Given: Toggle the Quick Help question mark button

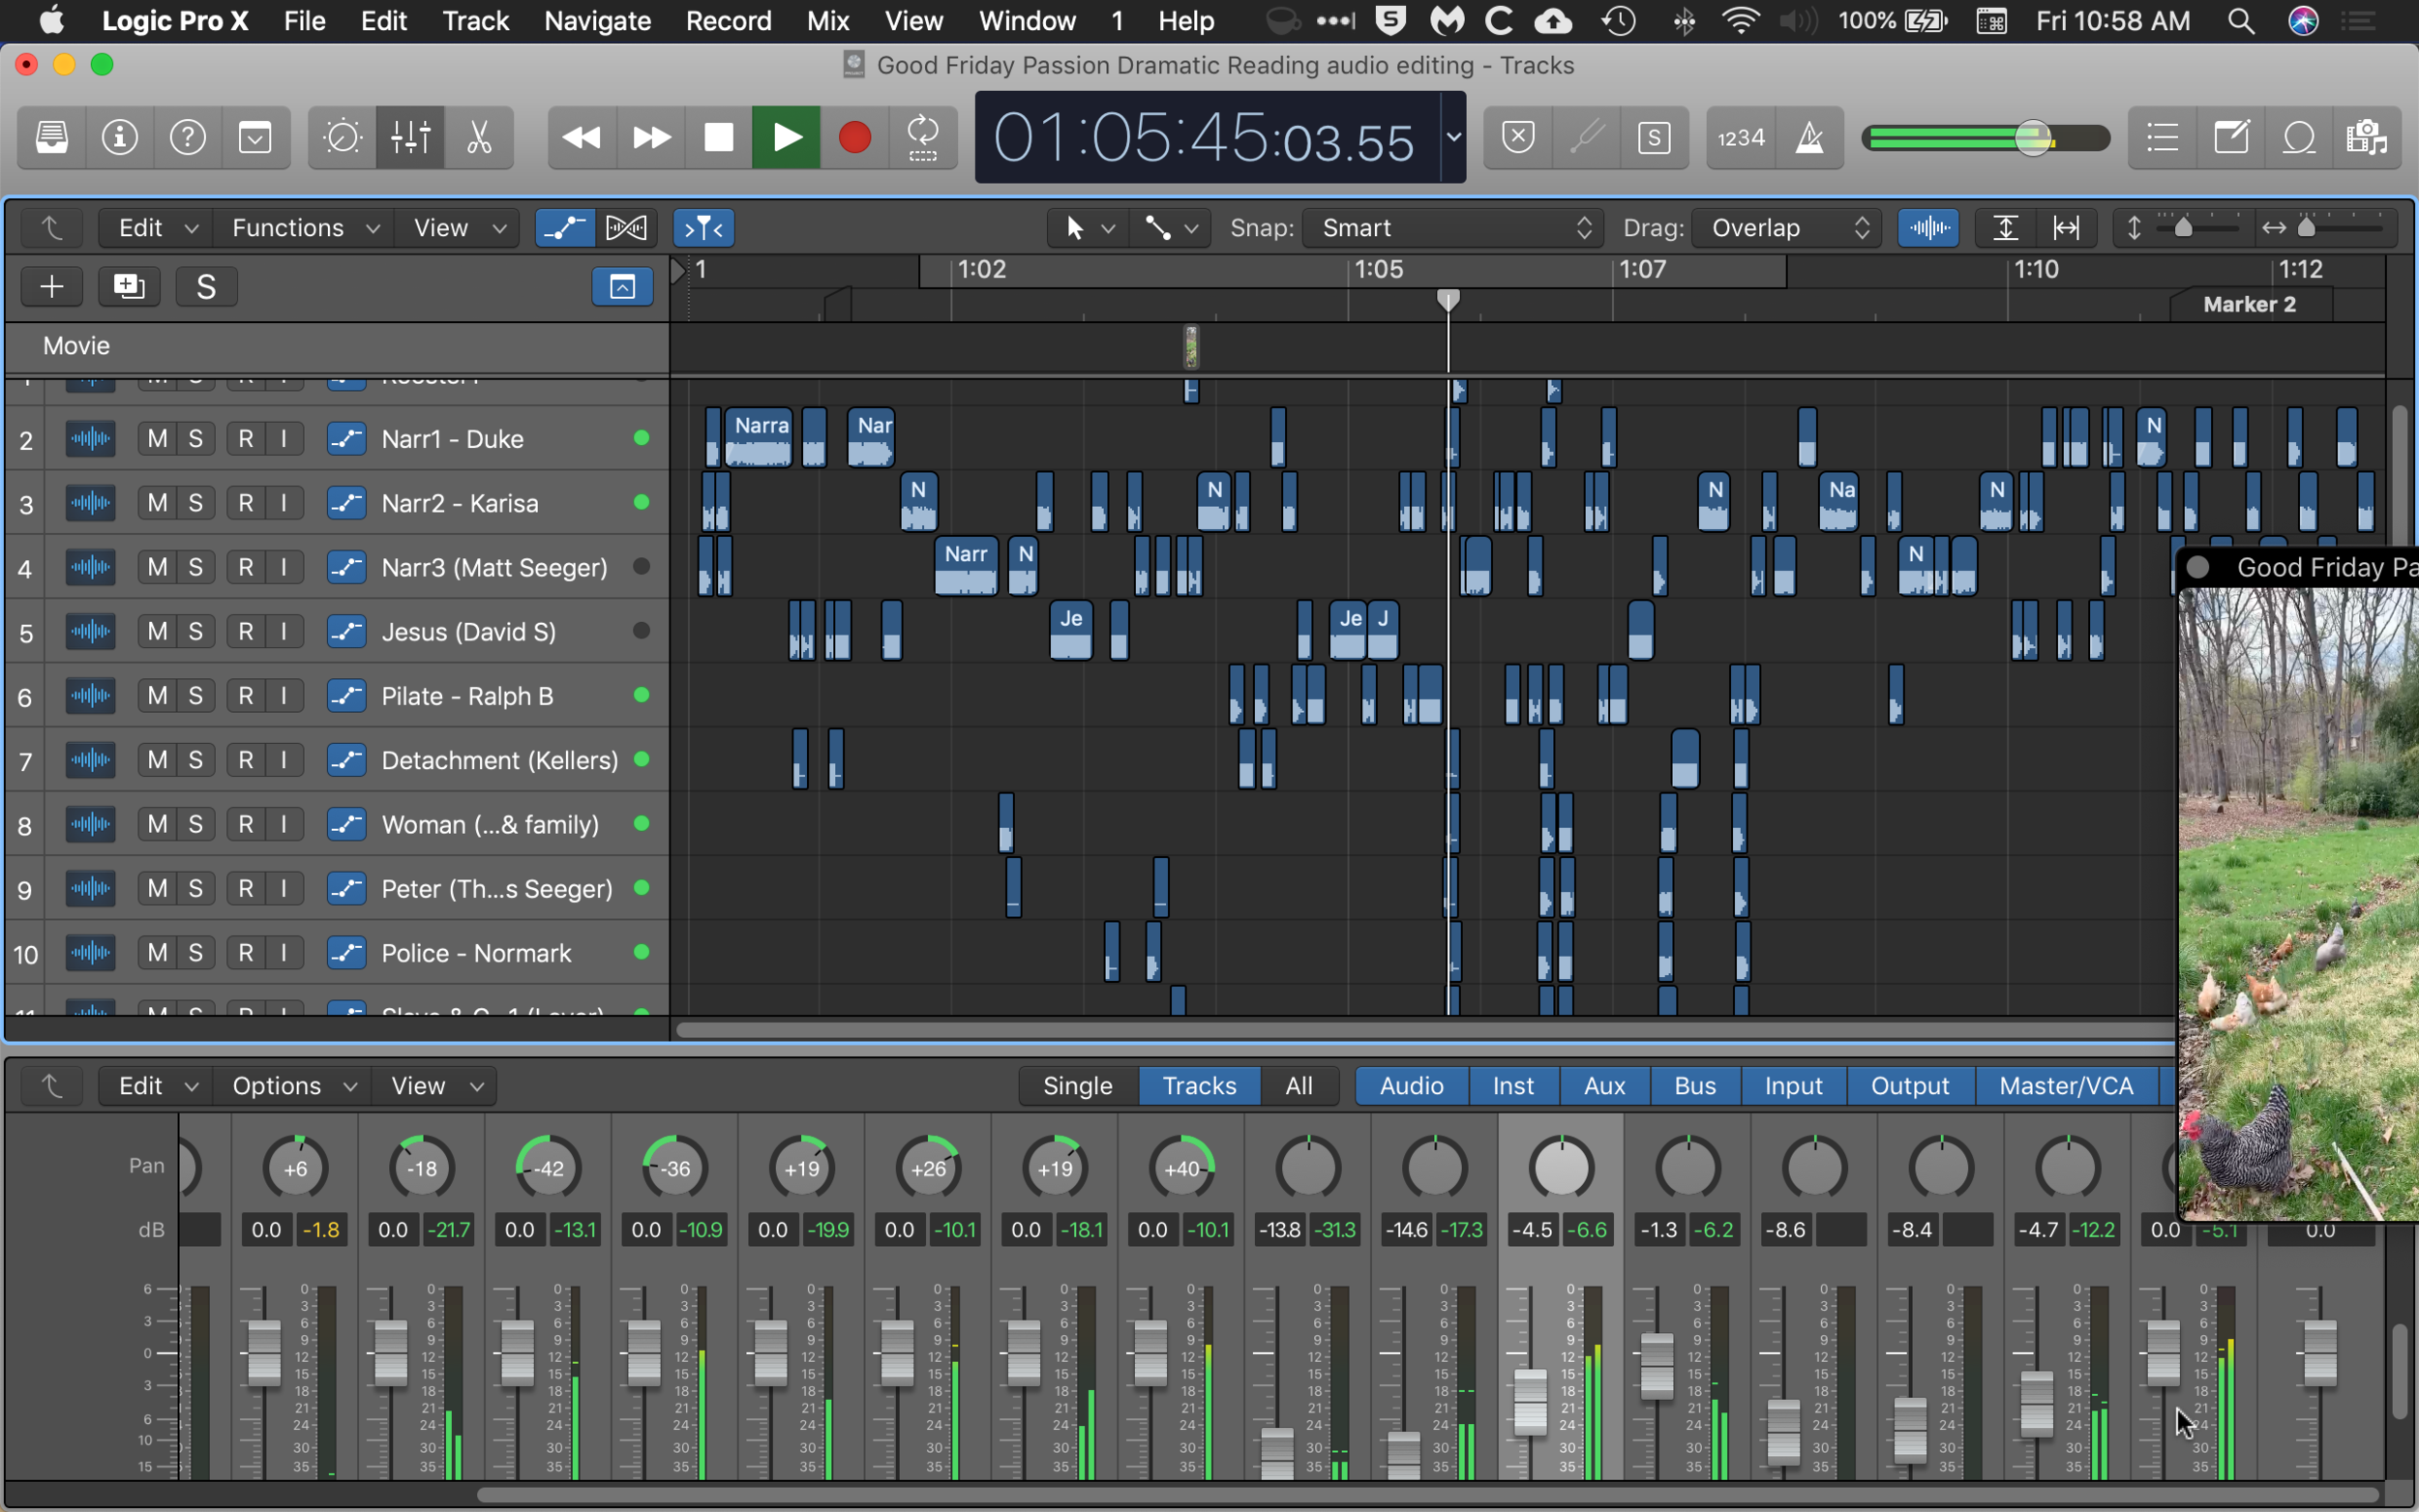Looking at the screenshot, I should coord(188,137).
